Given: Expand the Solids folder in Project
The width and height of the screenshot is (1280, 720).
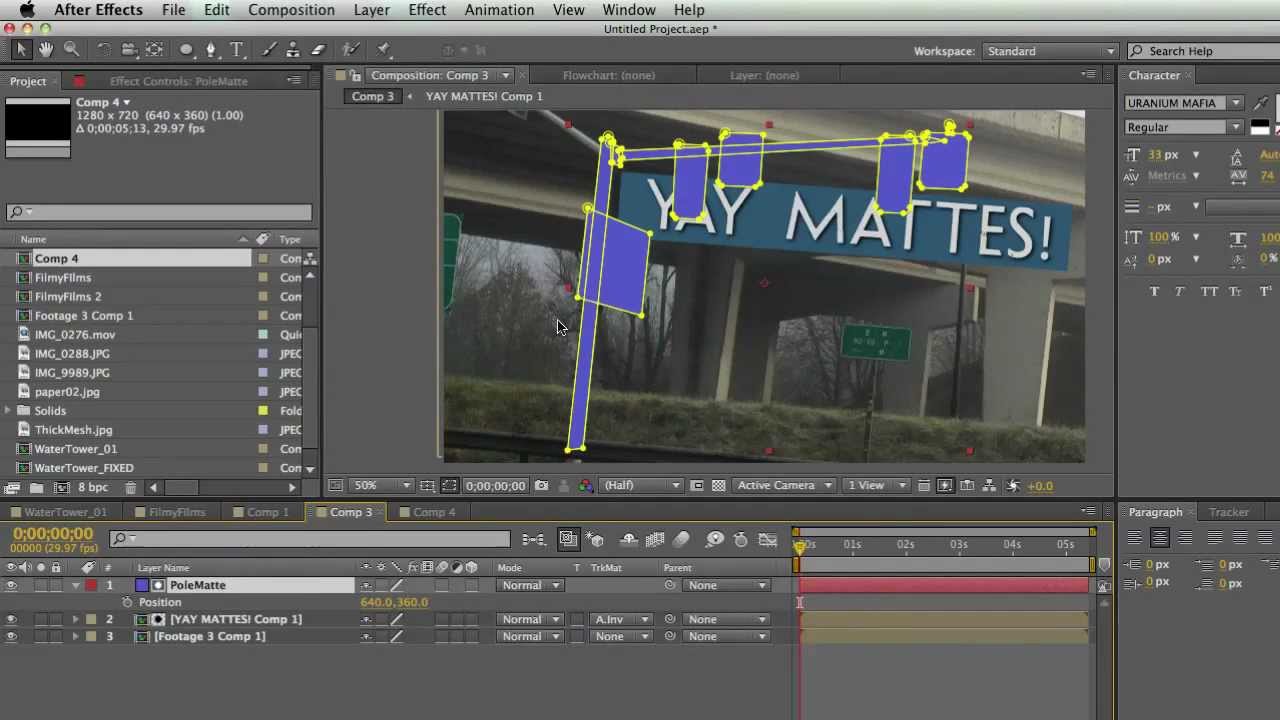Looking at the screenshot, I should pos(9,411).
